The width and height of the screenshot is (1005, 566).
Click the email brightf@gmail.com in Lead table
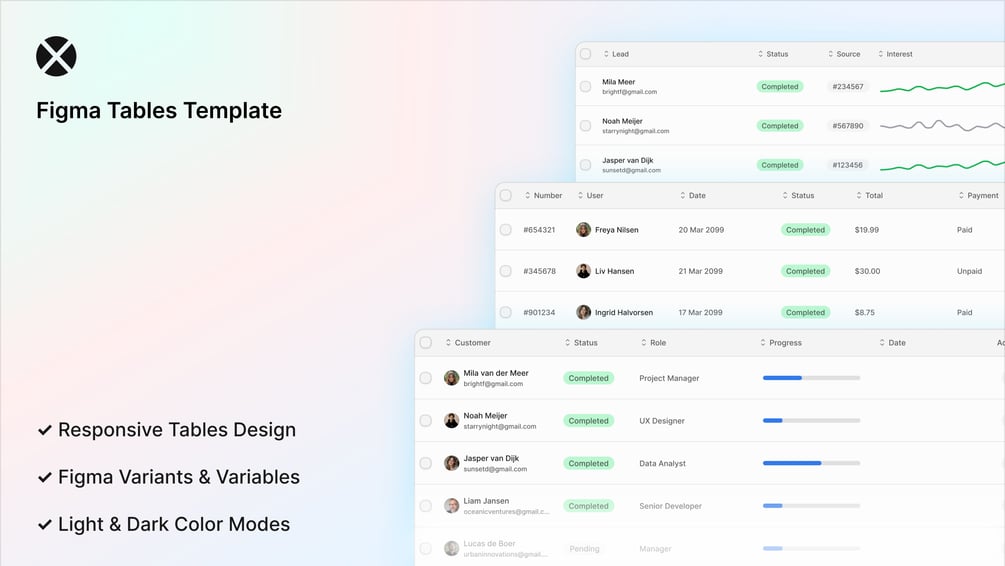click(629, 92)
